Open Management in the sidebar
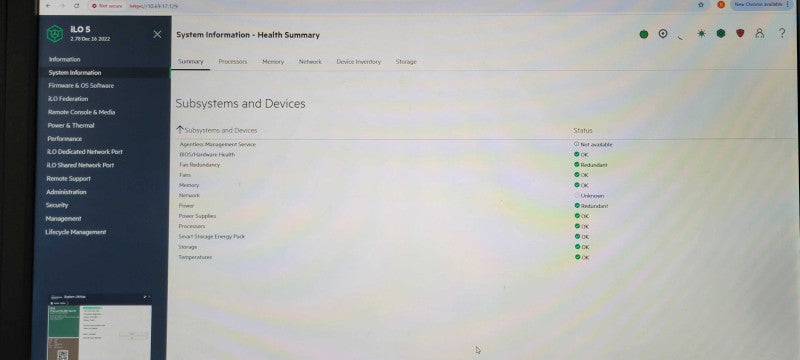This screenshot has height=360, width=800. coord(63,218)
